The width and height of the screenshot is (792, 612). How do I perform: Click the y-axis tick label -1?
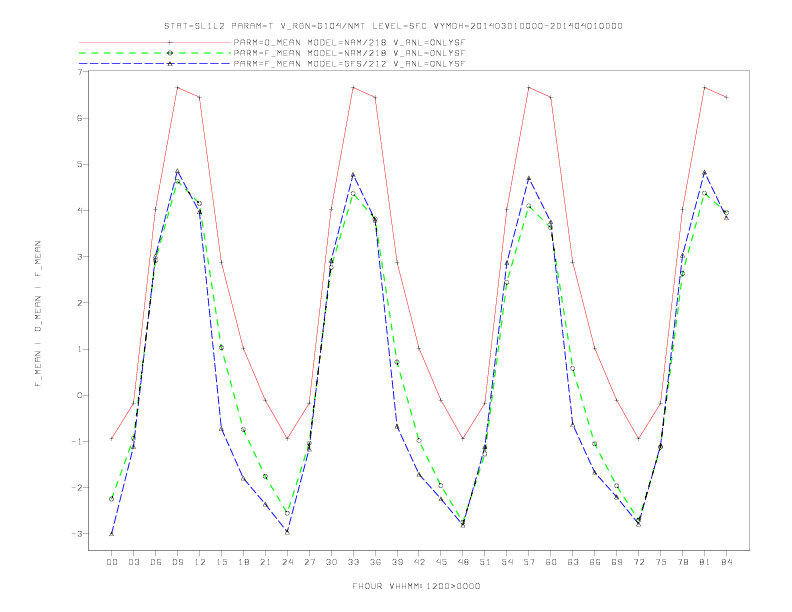76,441
